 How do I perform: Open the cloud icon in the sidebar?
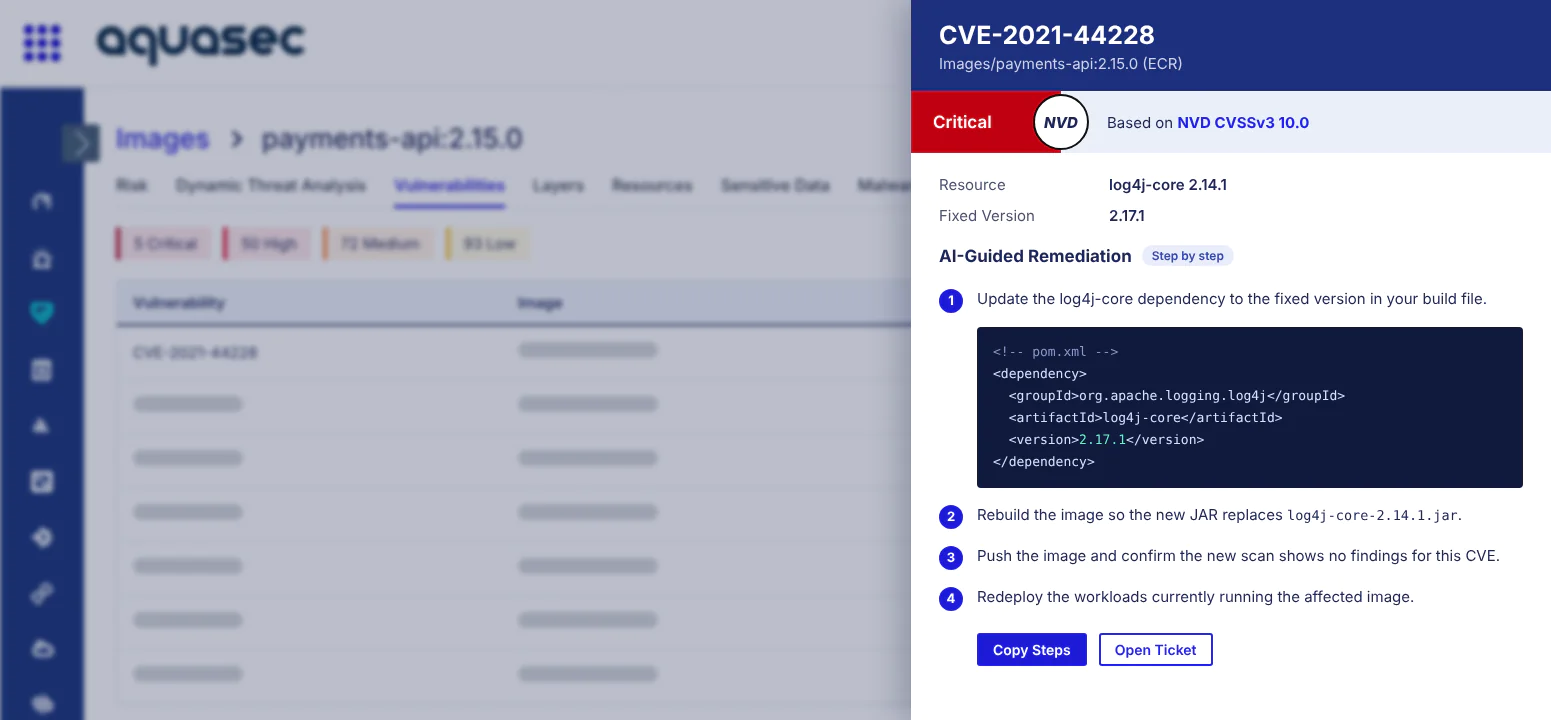pyautogui.click(x=42, y=649)
